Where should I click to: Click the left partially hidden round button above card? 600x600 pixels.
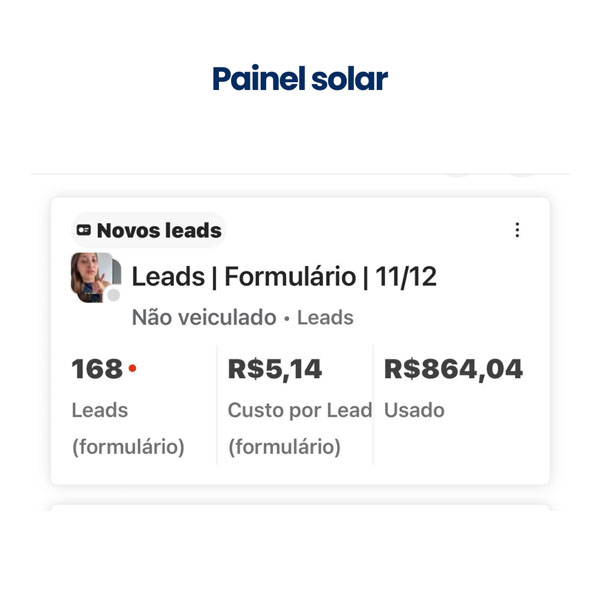(456, 176)
